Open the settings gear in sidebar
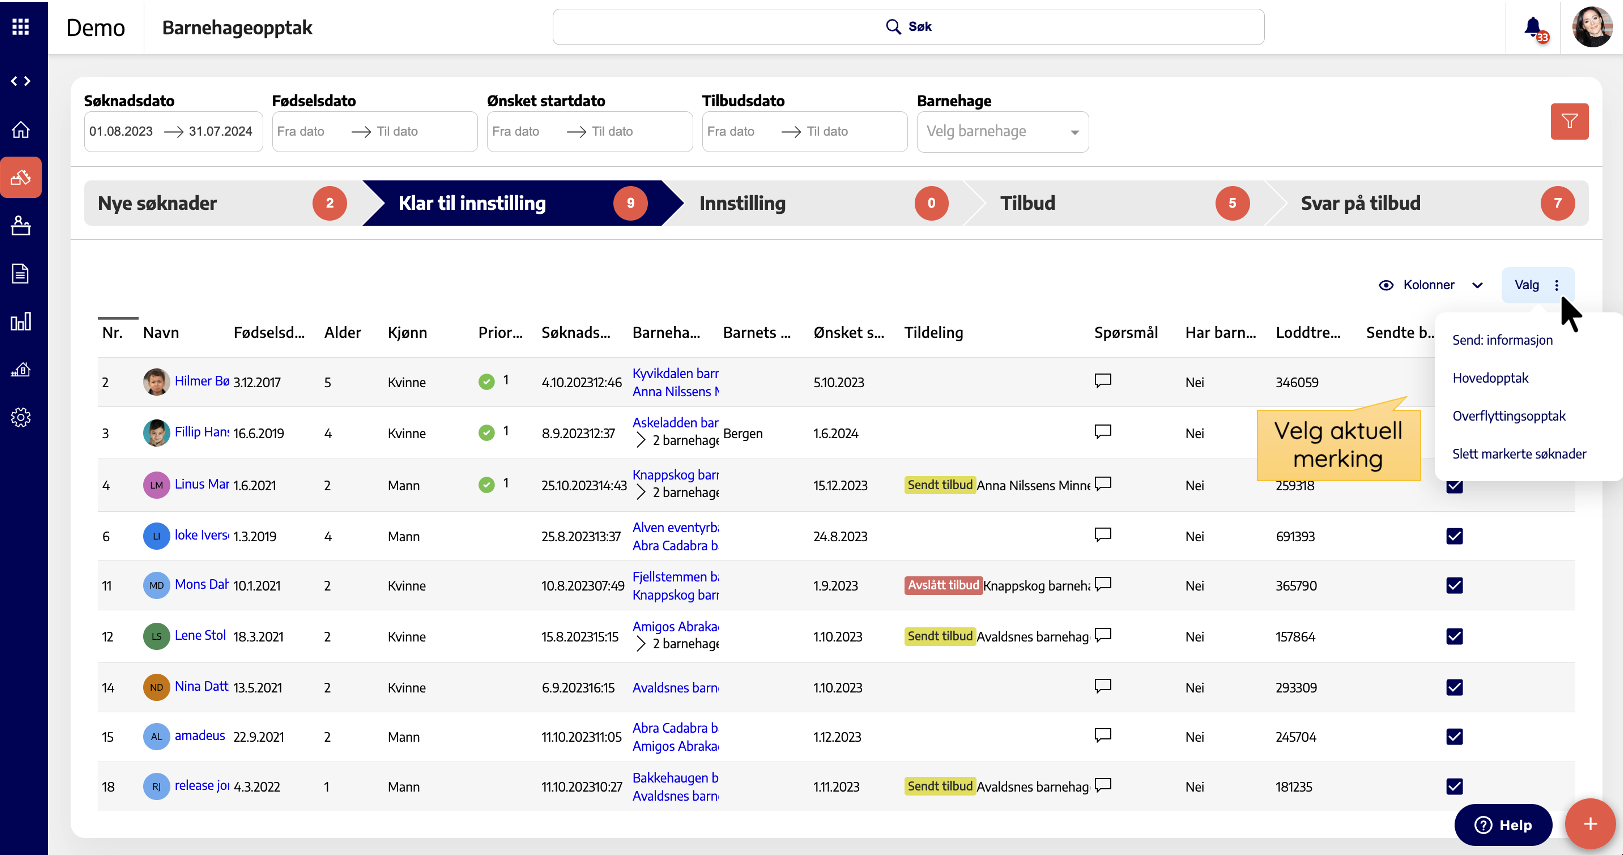Screen dimensions: 1623x856 pos(21,417)
